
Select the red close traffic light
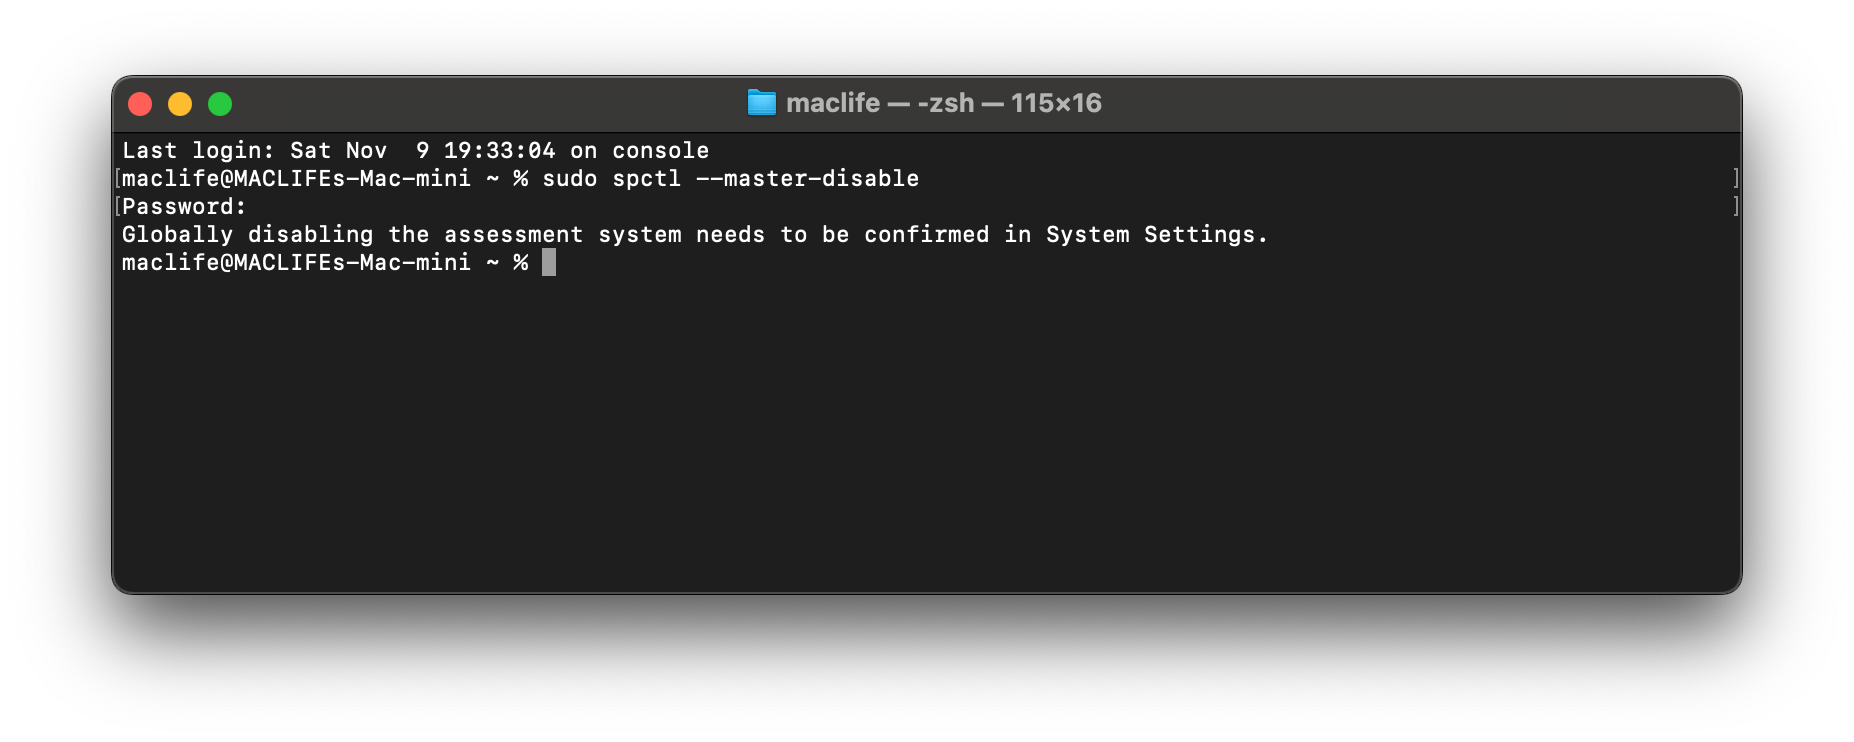pos(140,103)
